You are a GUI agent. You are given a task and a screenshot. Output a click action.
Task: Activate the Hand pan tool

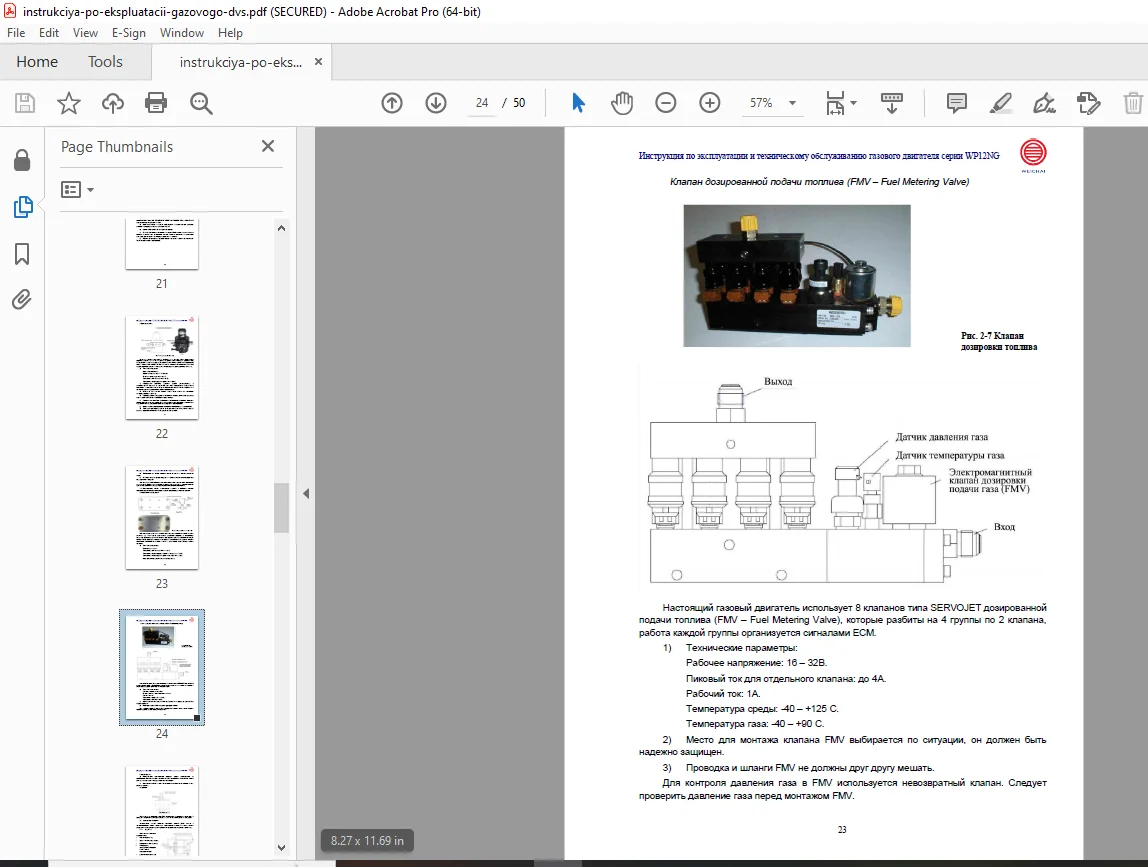click(x=622, y=103)
